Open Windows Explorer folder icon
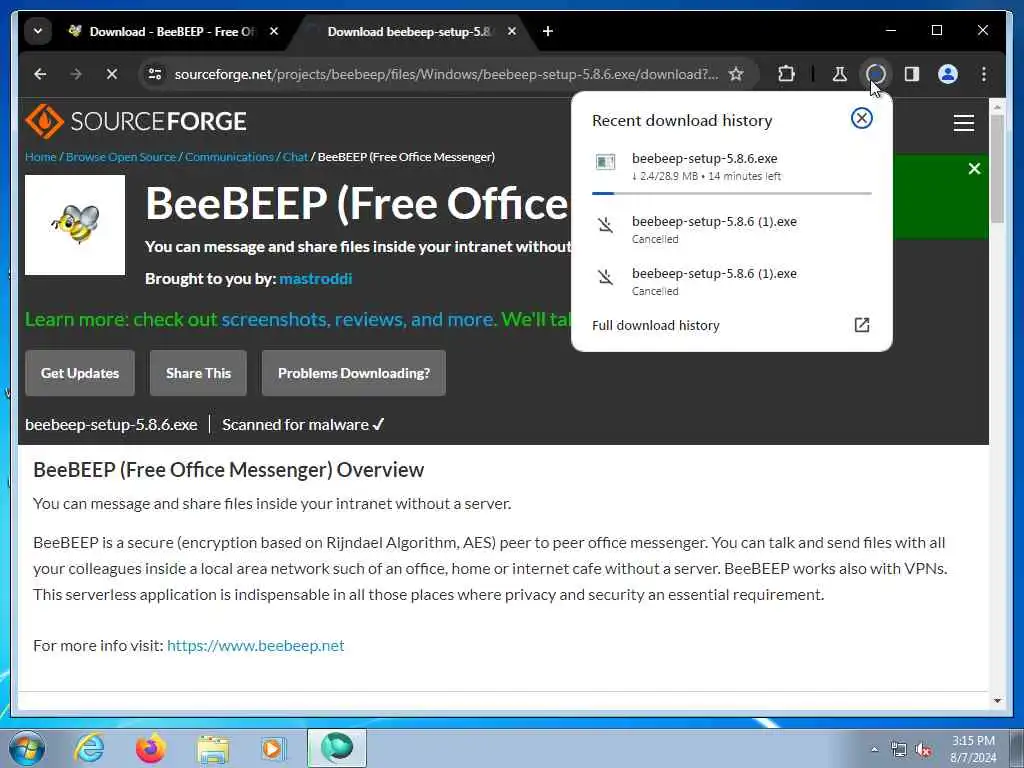 point(213,750)
